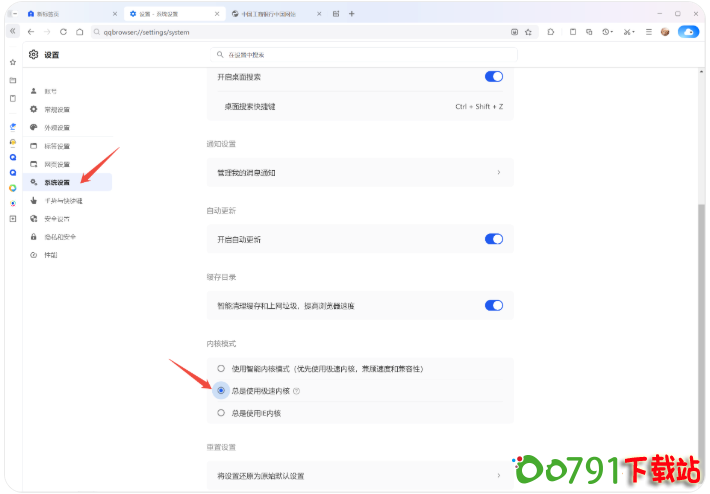Viewport: 710px width, 494px height.
Task: Toggle 开启自动更新 switch
Action: pyautogui.click(x=493, y=239)
